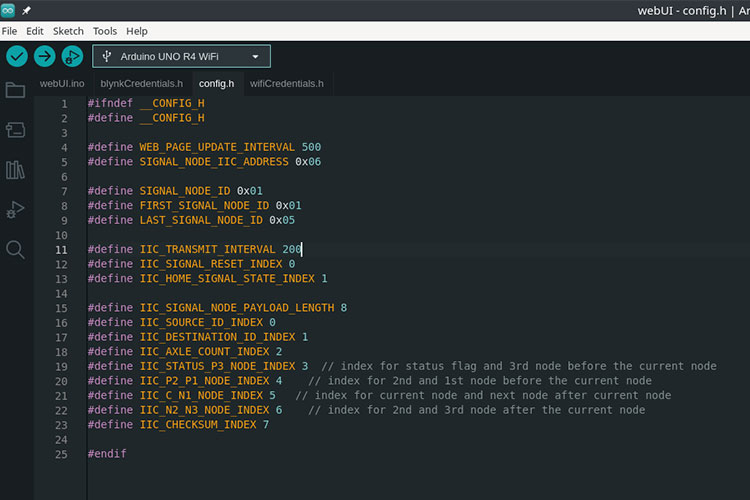Viewport: 750px width, 500px height.
Task: Click IIC_P2_P1_NODE_INDEX on line 20
Action: click(204, 381)
